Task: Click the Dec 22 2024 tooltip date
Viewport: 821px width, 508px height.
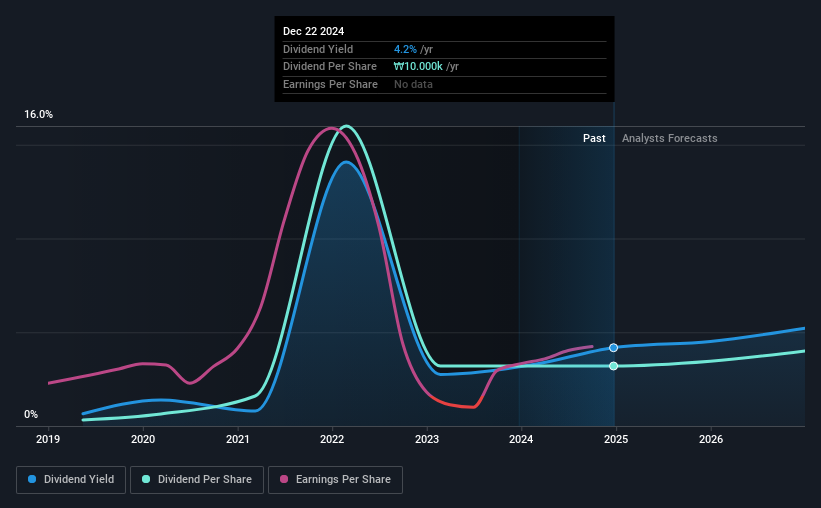Action: (x=314, y=31)
